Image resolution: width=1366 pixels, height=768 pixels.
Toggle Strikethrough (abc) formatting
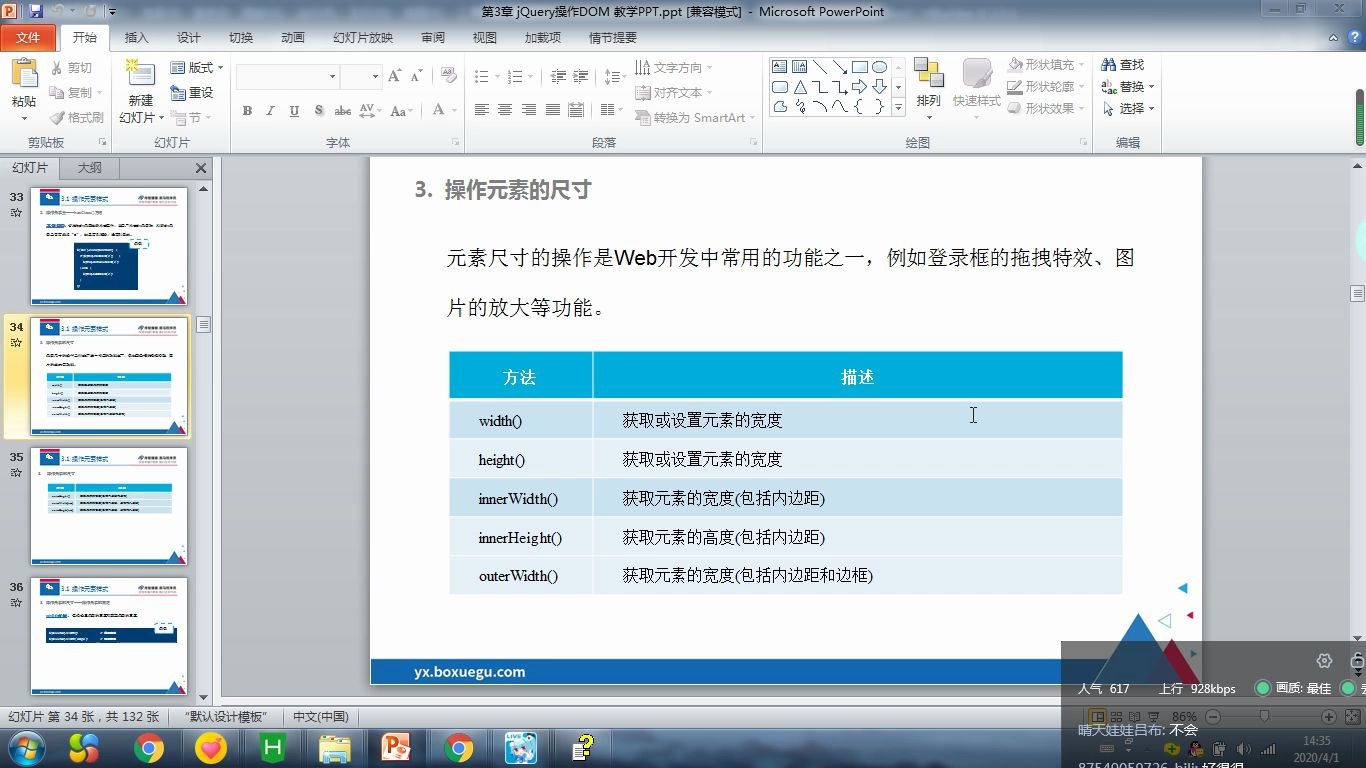pos(343,111)
